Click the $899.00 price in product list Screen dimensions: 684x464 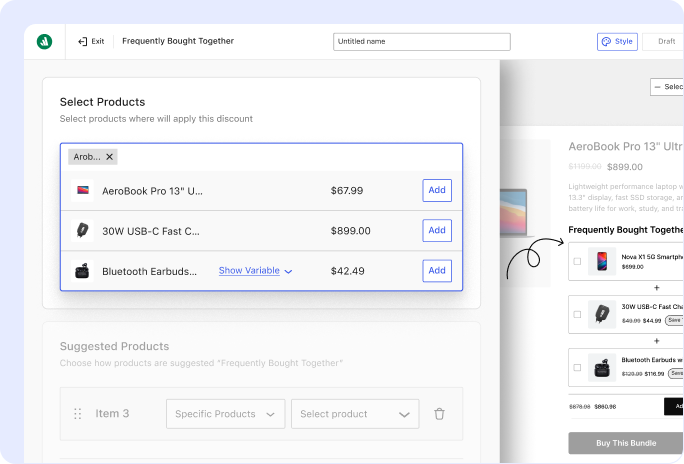[350, 231]
